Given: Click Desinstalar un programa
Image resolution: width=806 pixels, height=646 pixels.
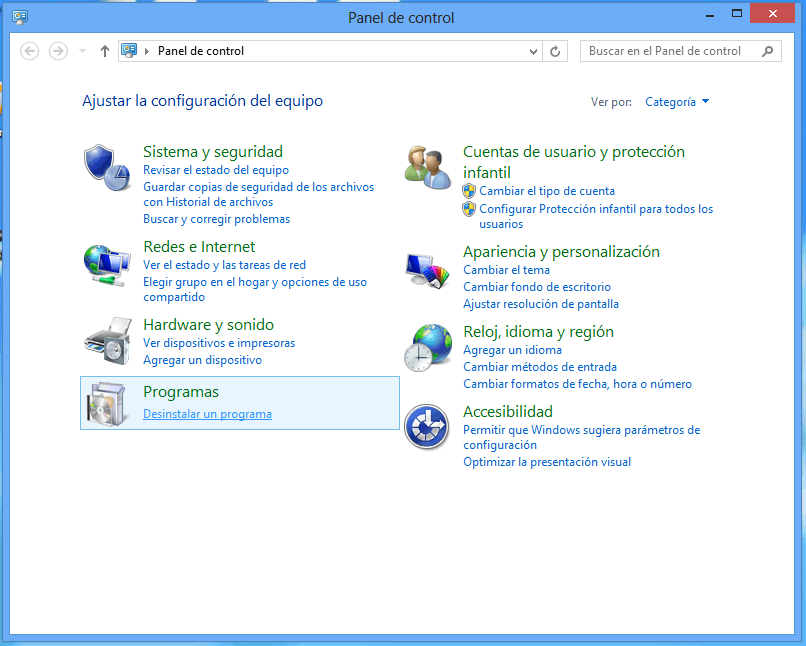Looking at the screenshot, I should coord(207,414).
